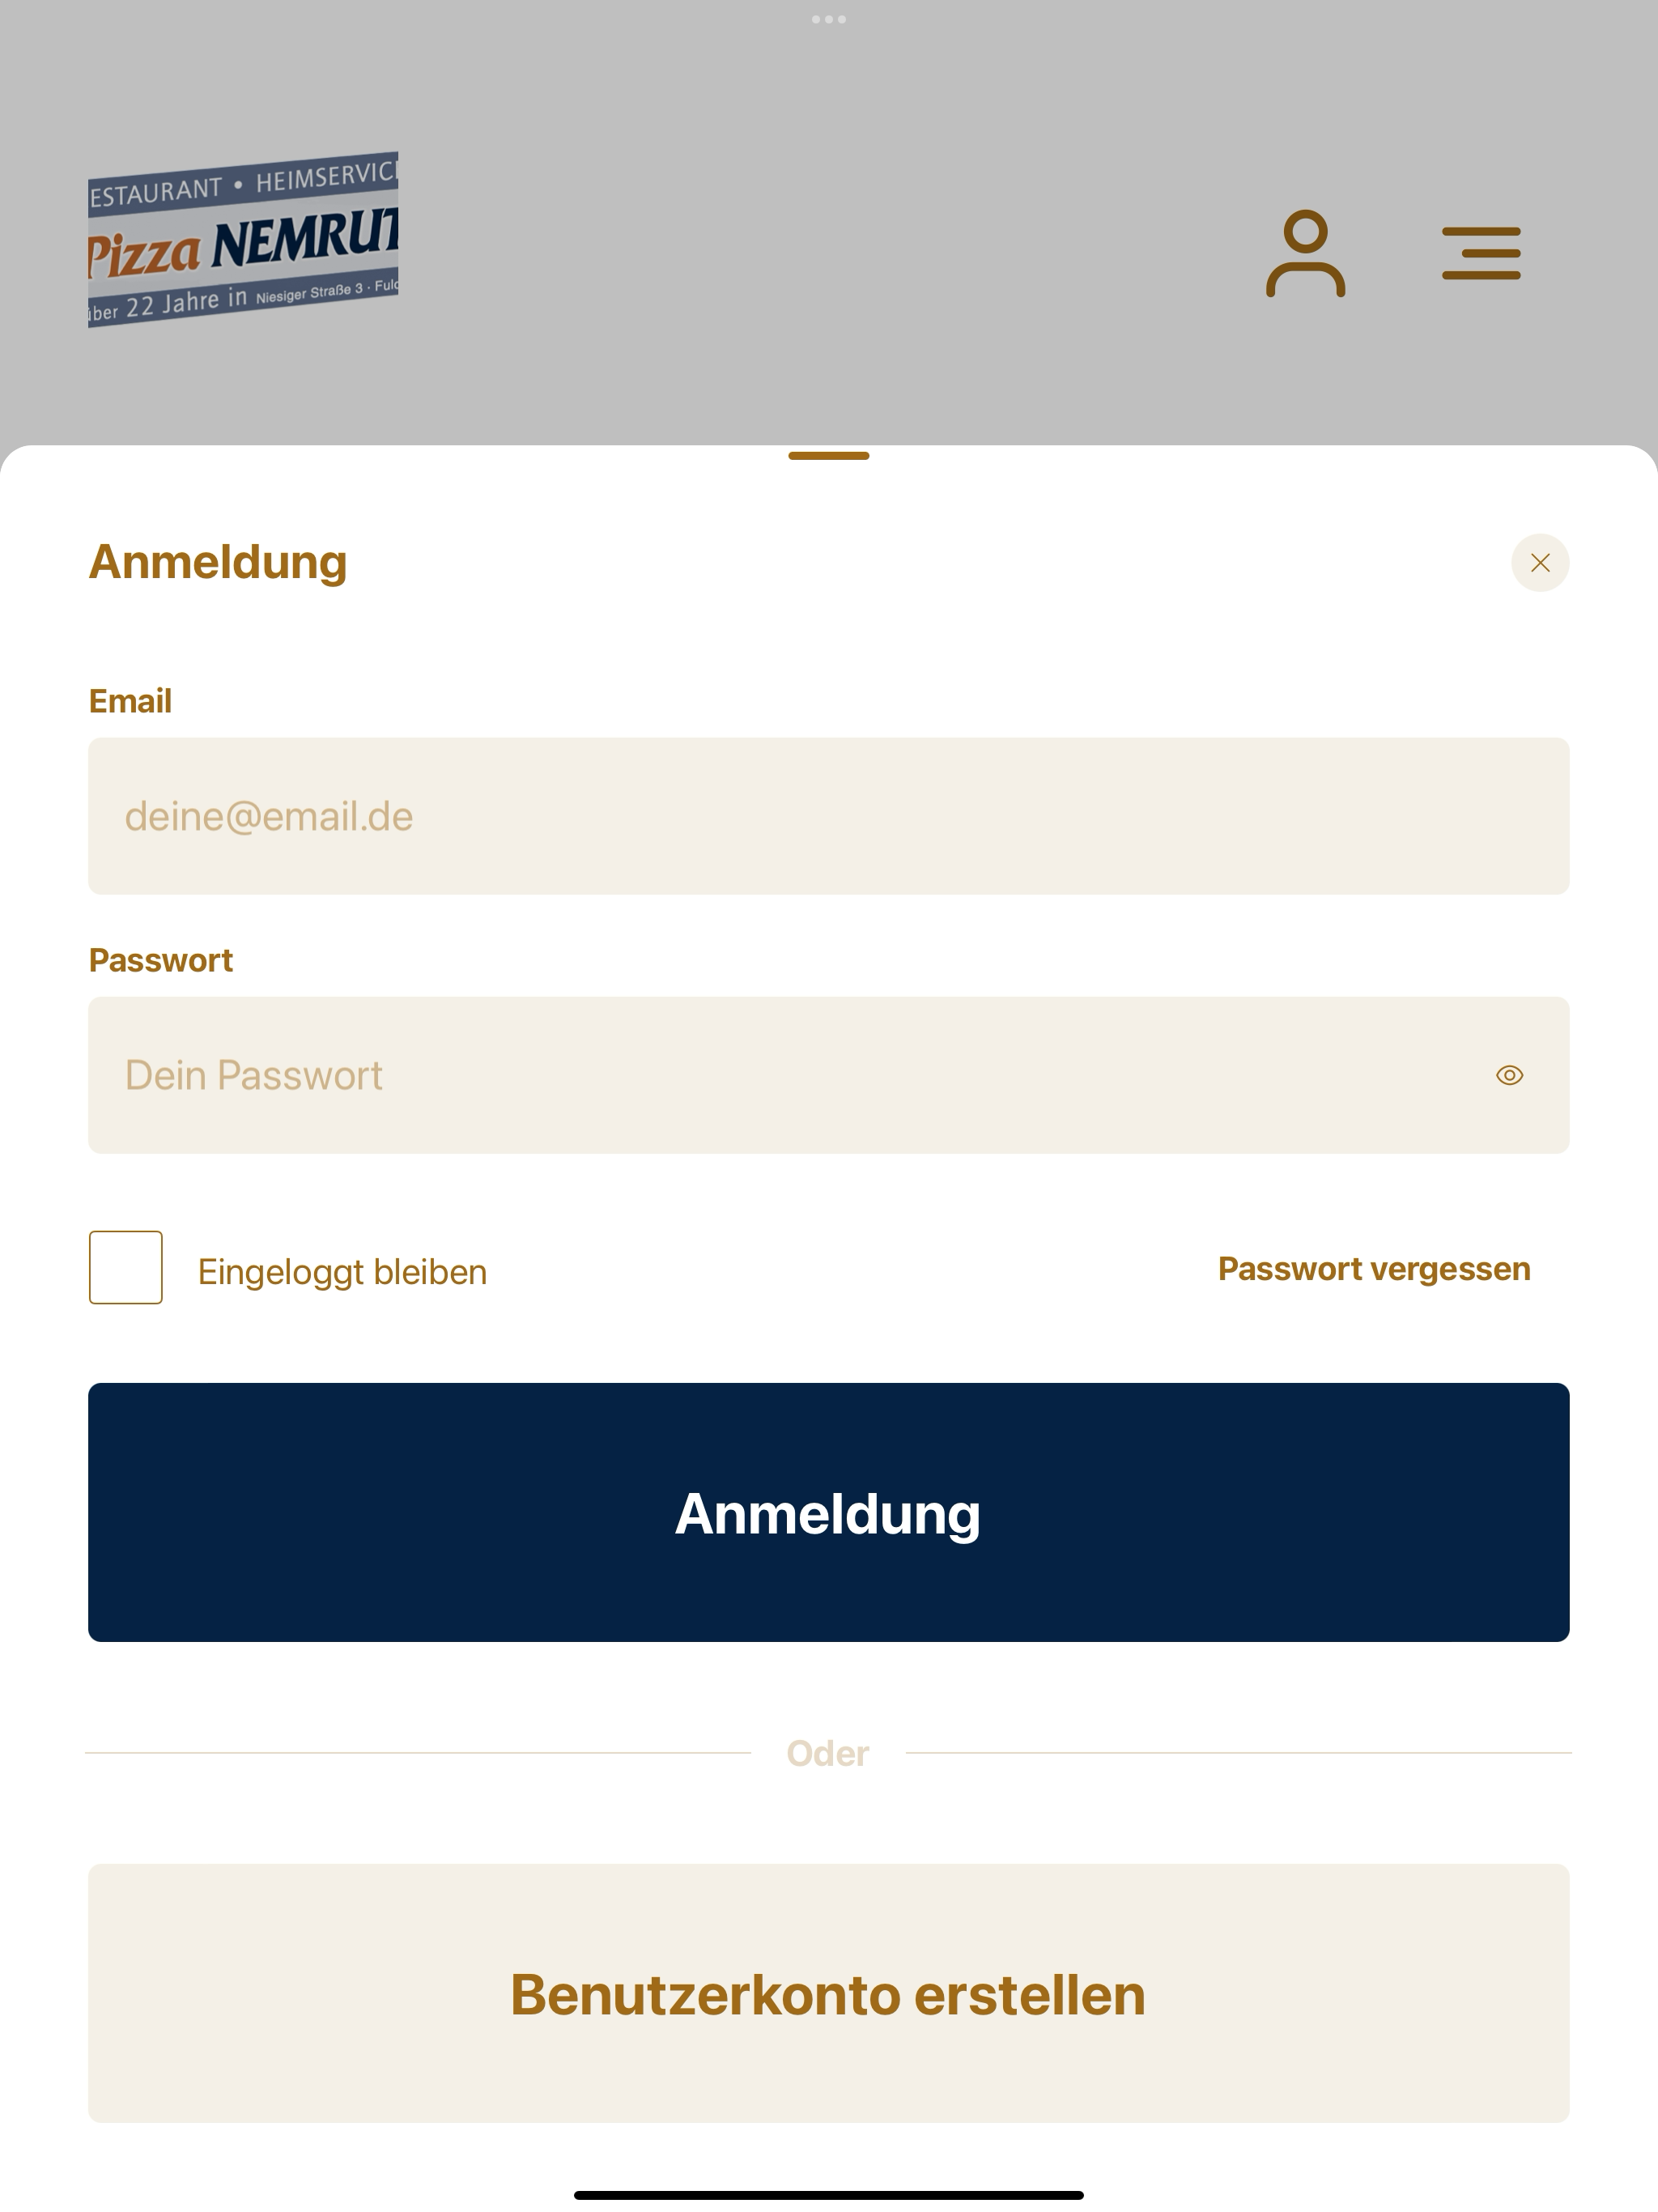This screenshot has height=2212, width=1658.
Task: Select the Benutzerkonto erstellen button
Action: click(829, 1993)
